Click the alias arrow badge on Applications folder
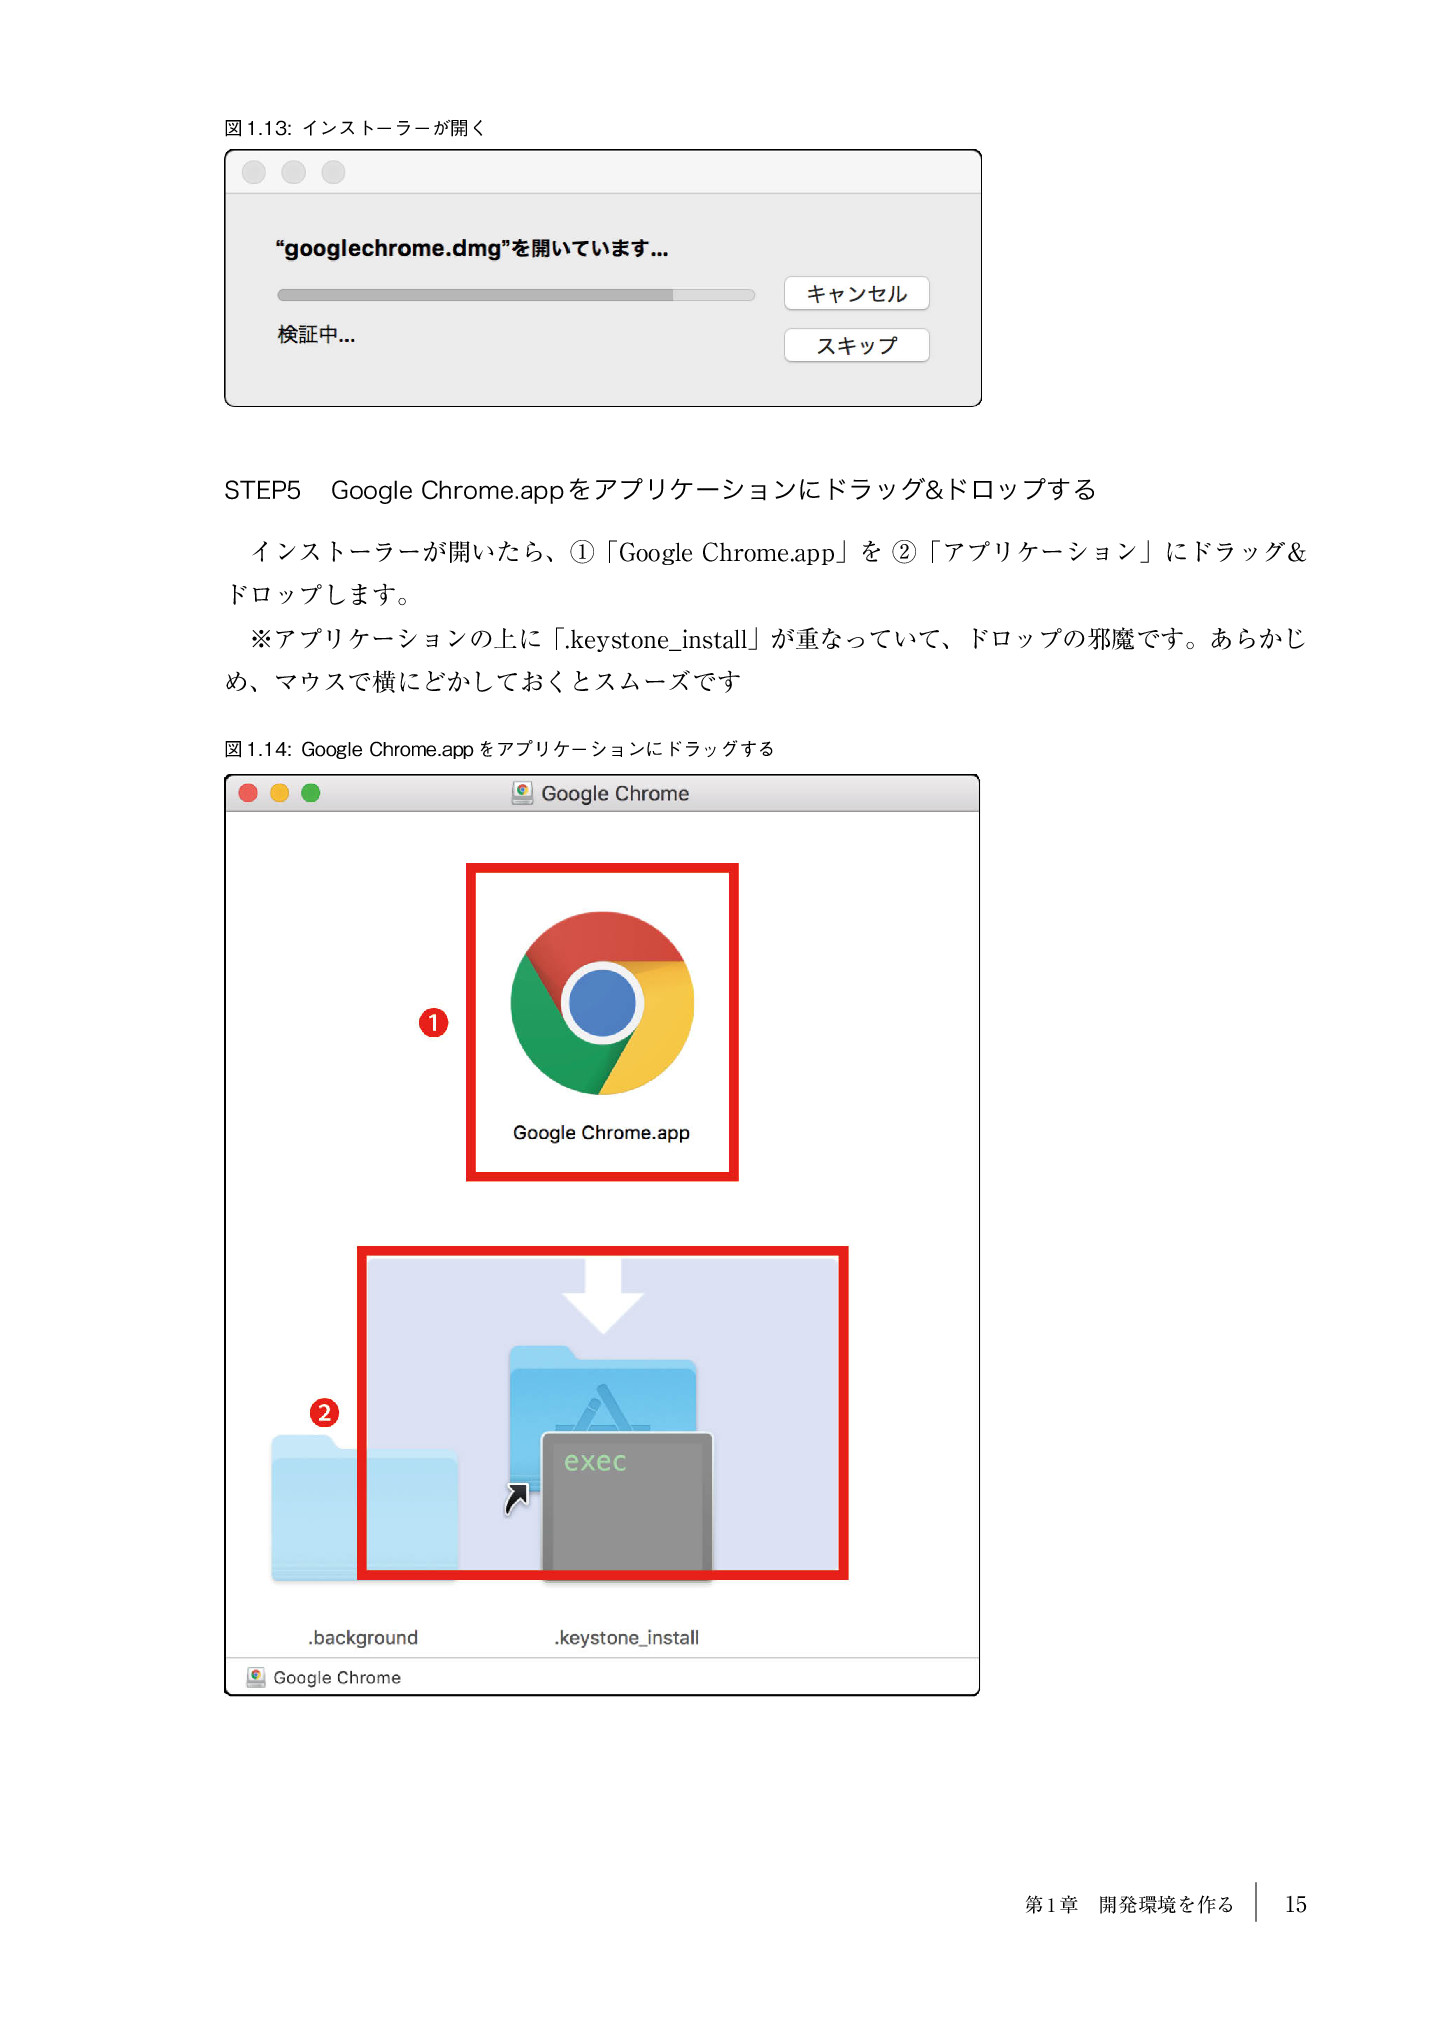The height and width of the screenshot is (2024, 1433). [517, 1498]
